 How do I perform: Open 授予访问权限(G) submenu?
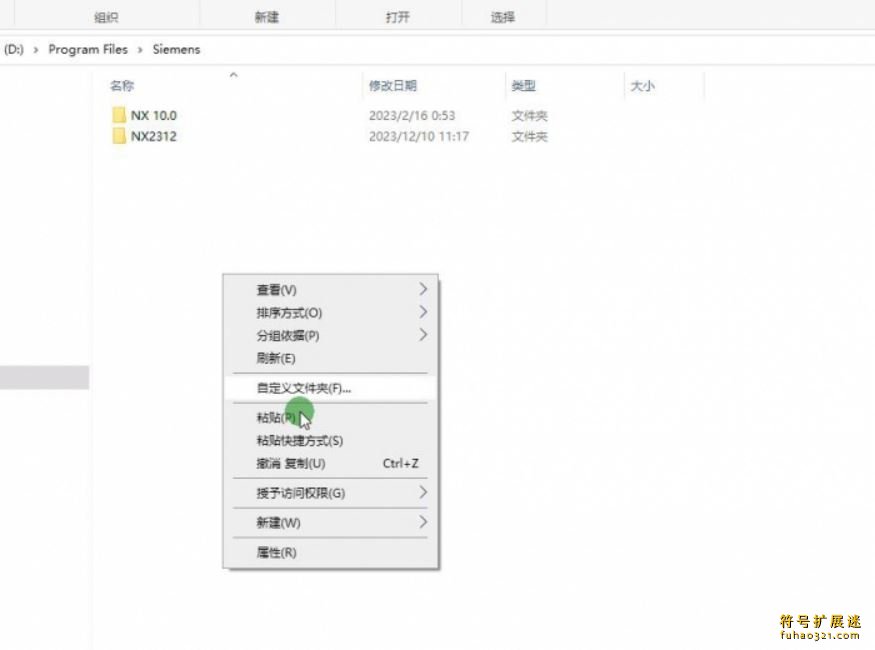[301, 493]
